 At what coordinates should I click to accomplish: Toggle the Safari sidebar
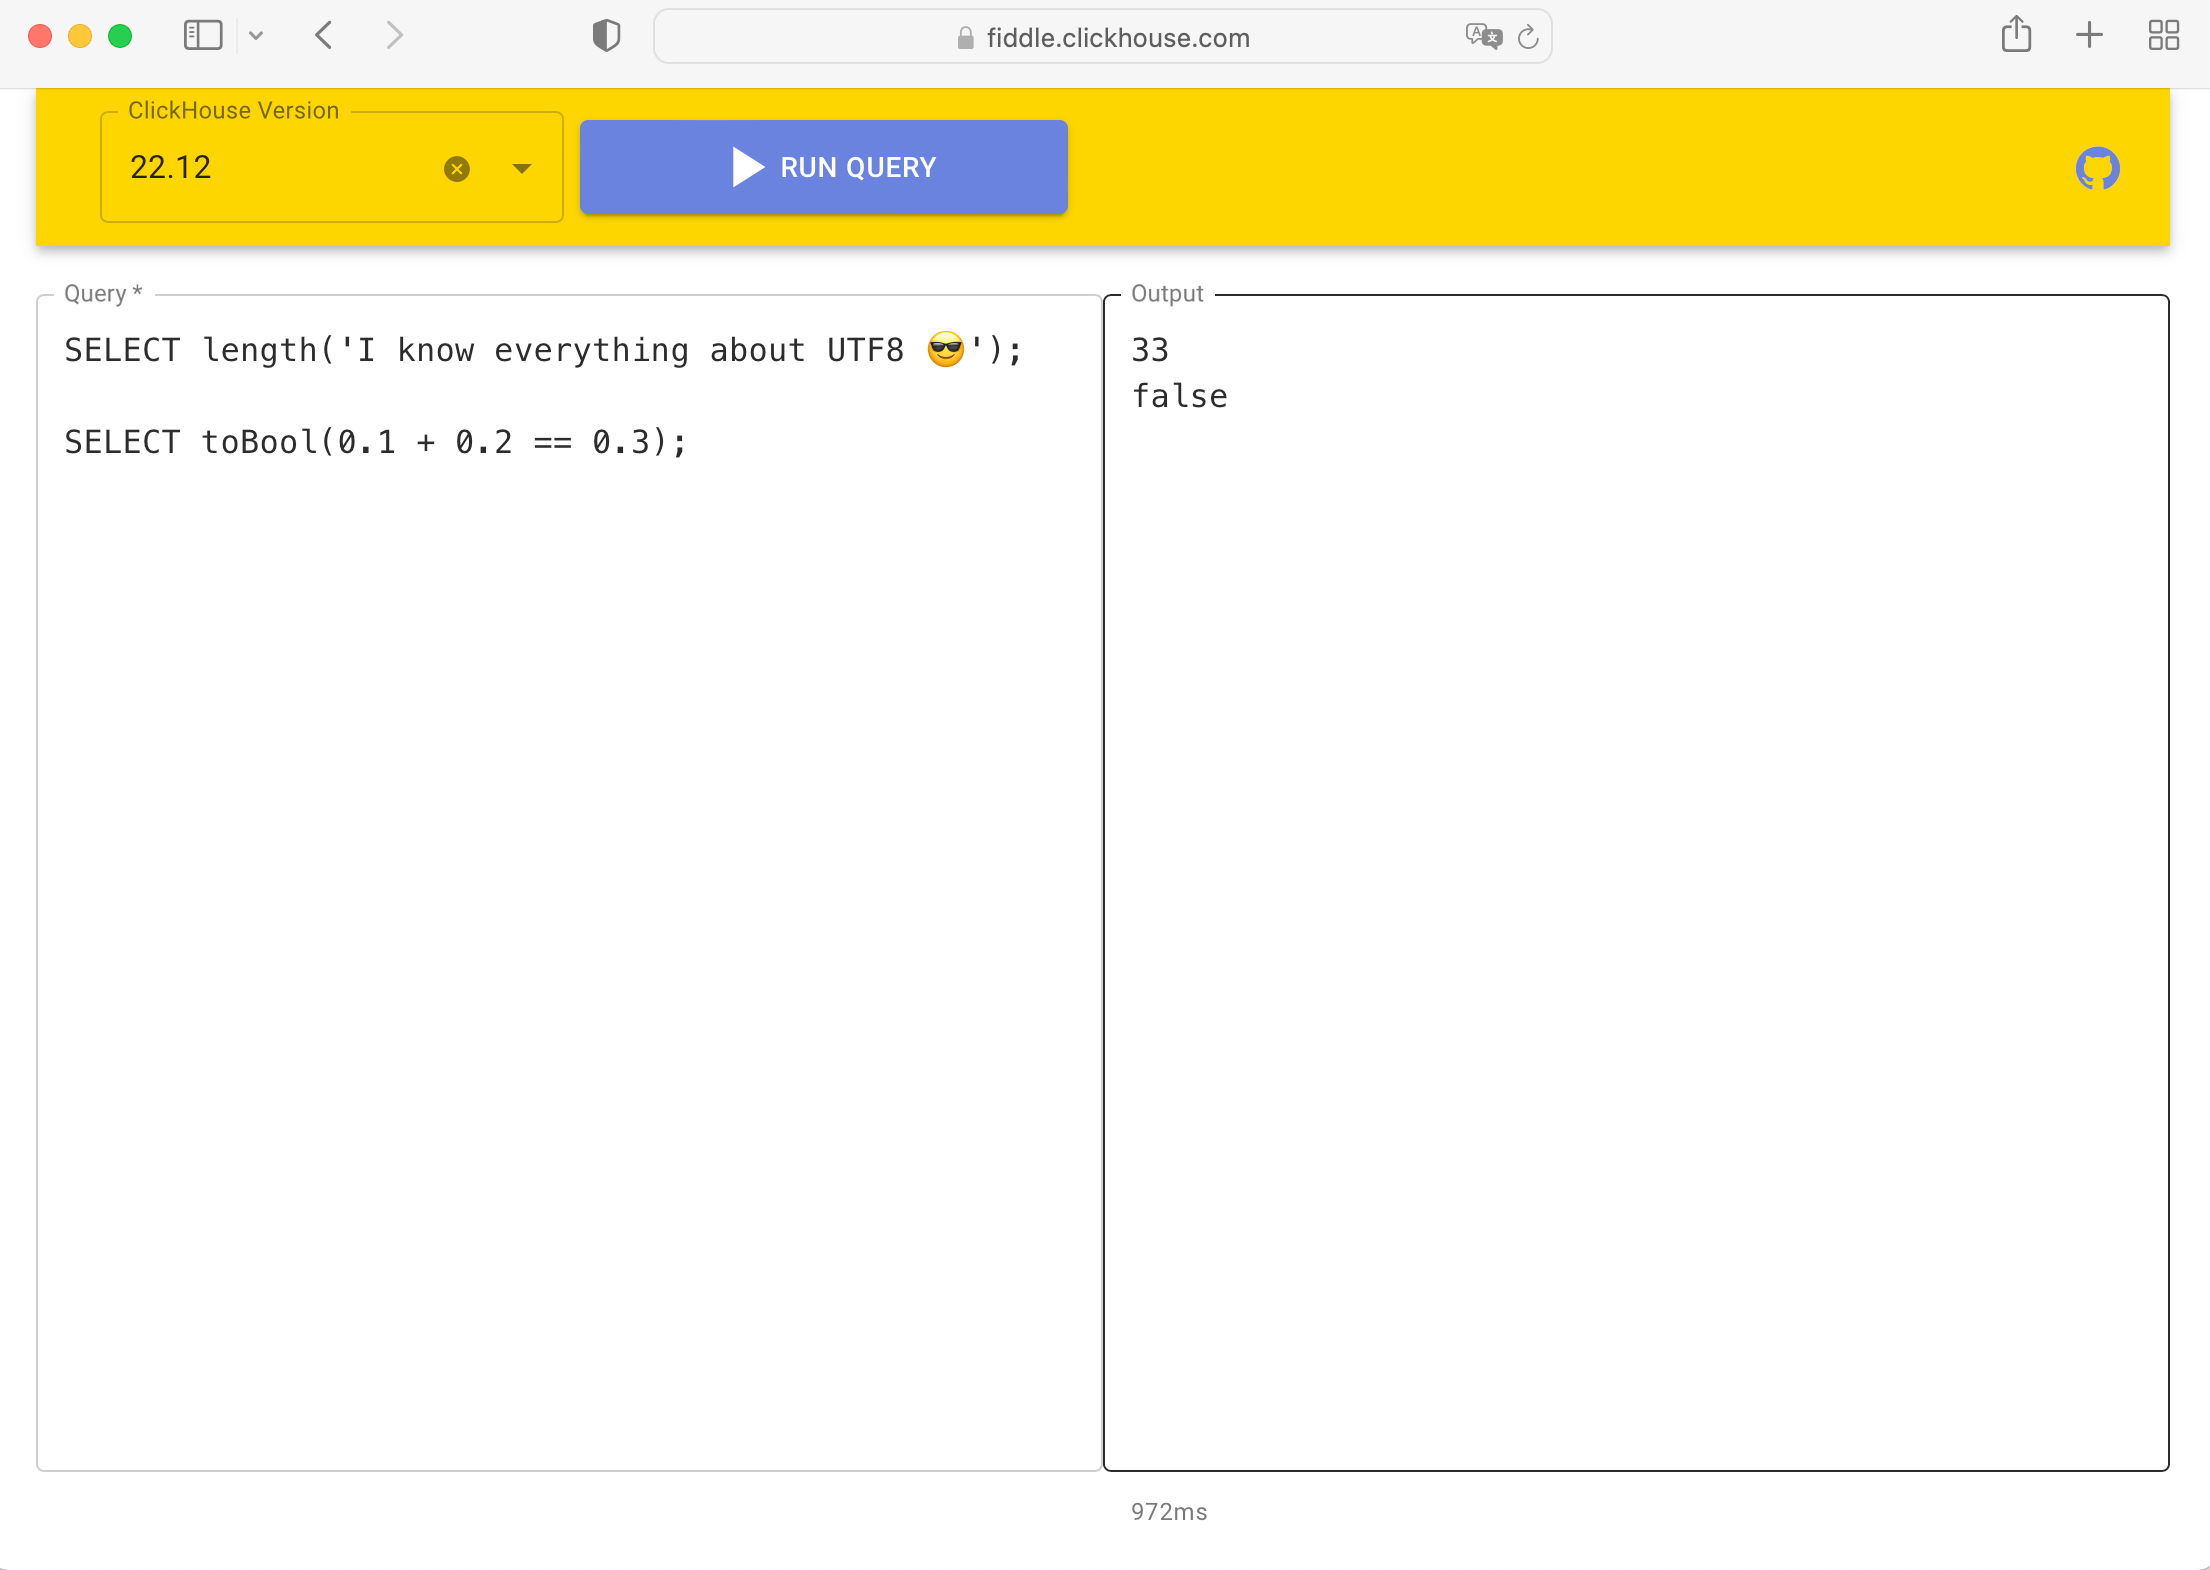tap(203, 36)
